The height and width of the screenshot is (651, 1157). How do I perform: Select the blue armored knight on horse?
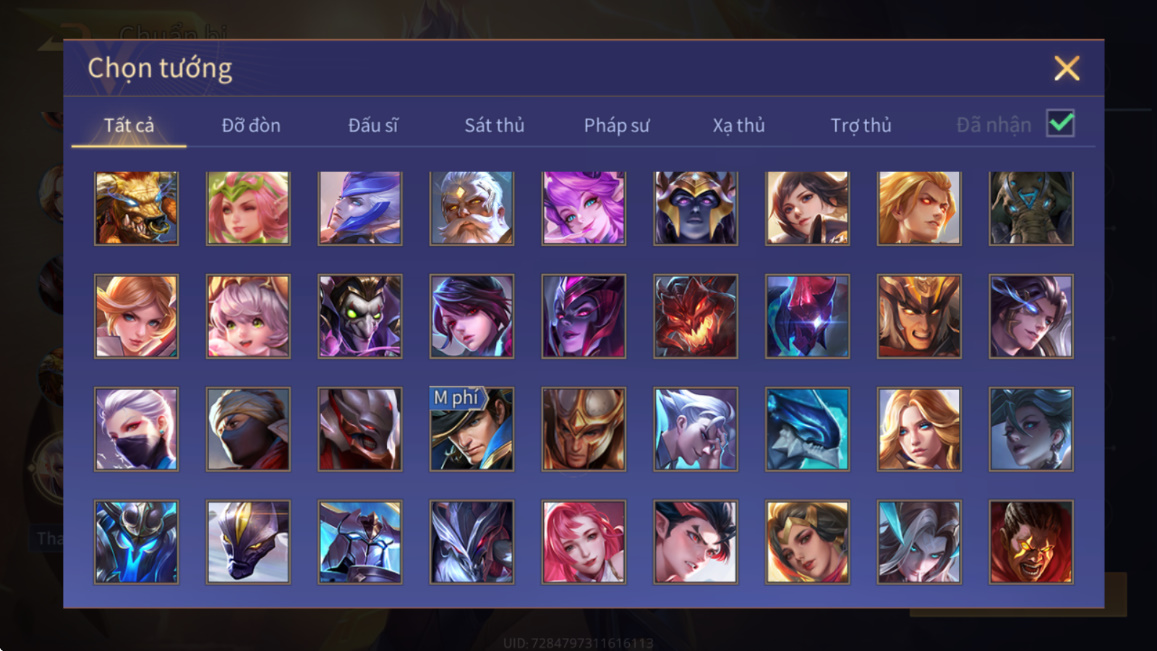coord(360,542)
